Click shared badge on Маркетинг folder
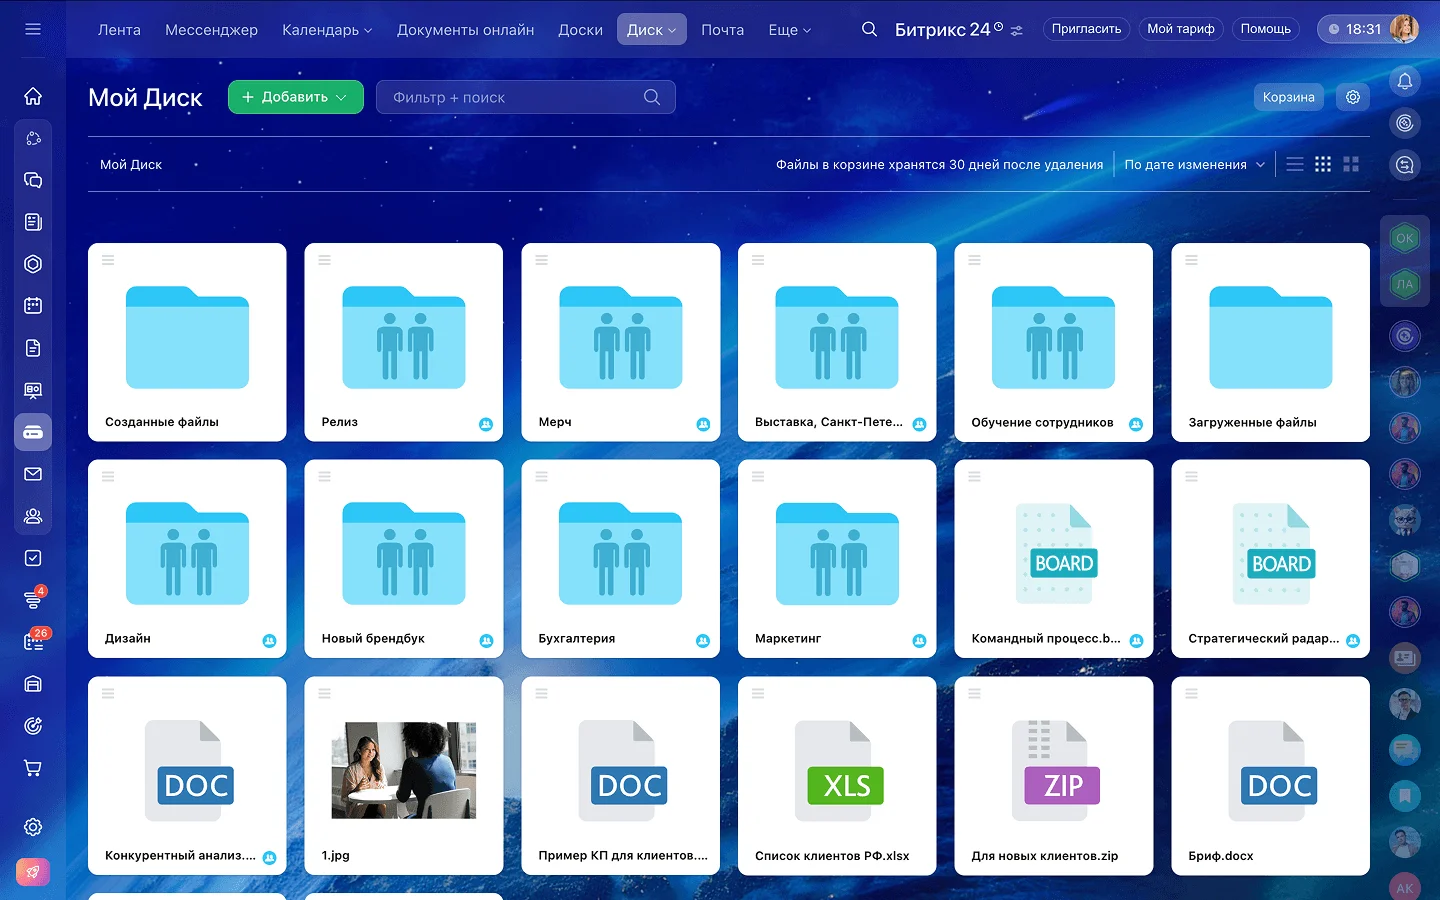This screenshot has height=900, width=1440. pos(919,641)
